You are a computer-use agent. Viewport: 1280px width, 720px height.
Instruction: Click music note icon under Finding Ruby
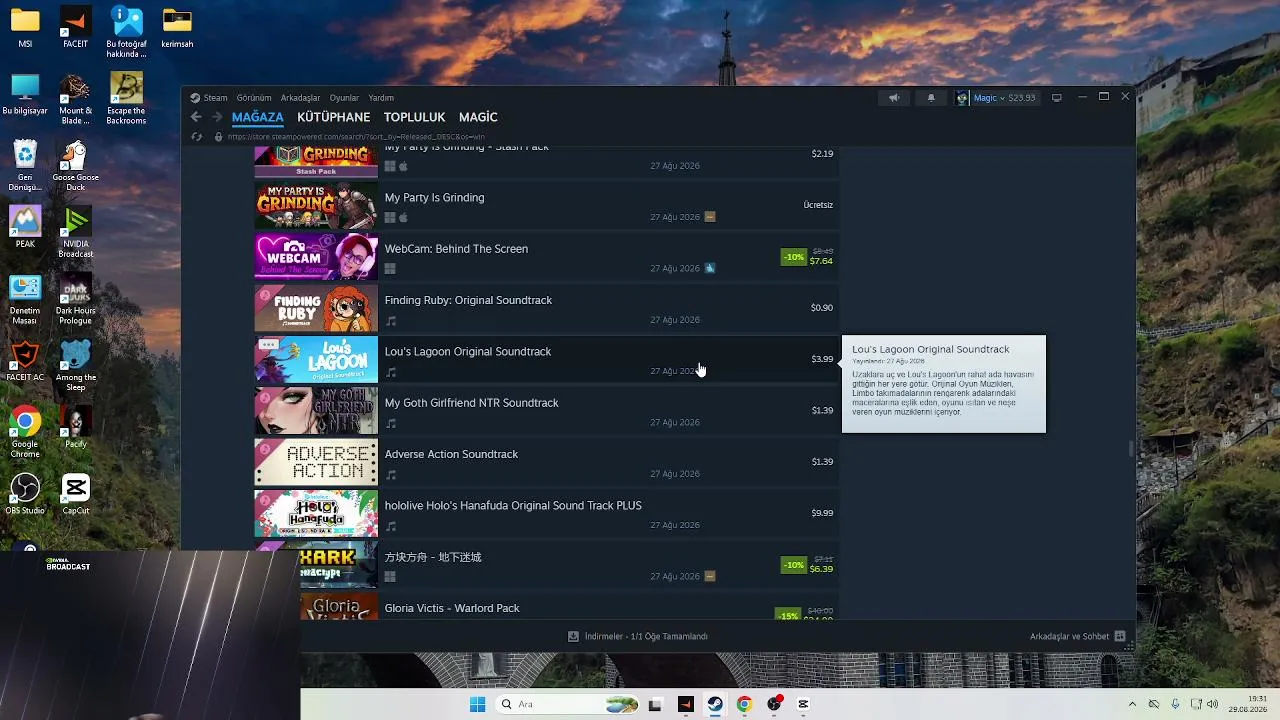tap(391, 321)
